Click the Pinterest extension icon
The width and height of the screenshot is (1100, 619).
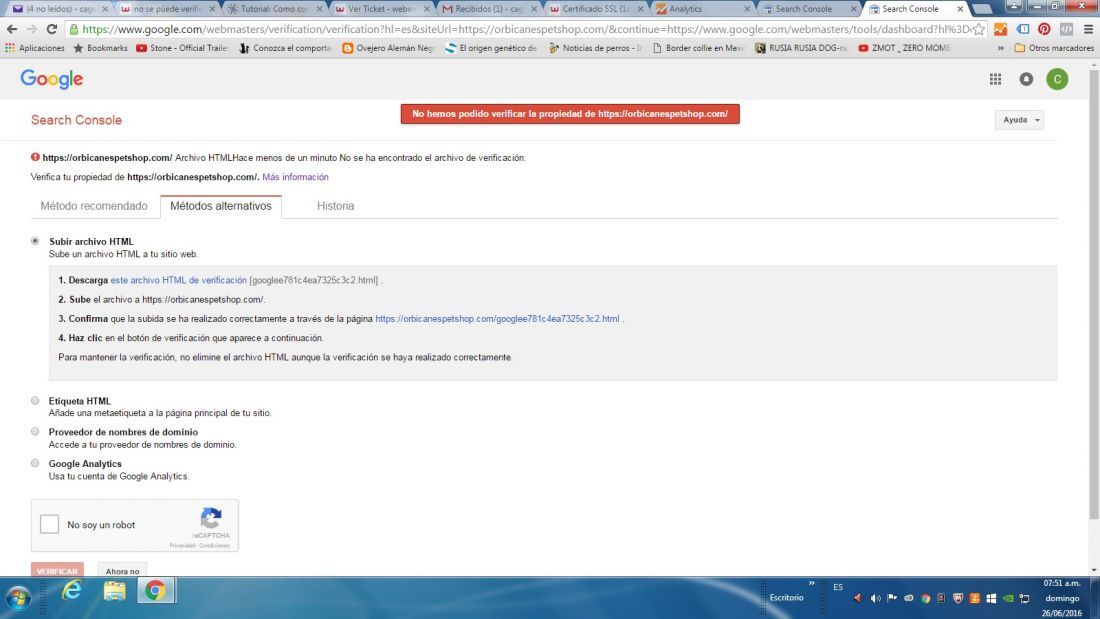1044,29
